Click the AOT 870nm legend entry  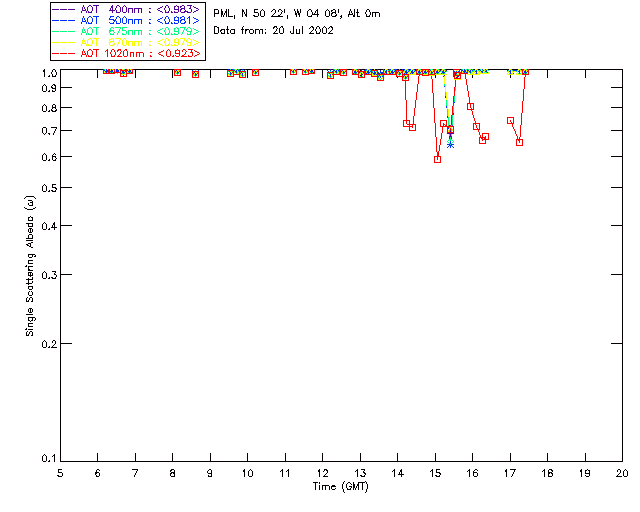point(126,42)
